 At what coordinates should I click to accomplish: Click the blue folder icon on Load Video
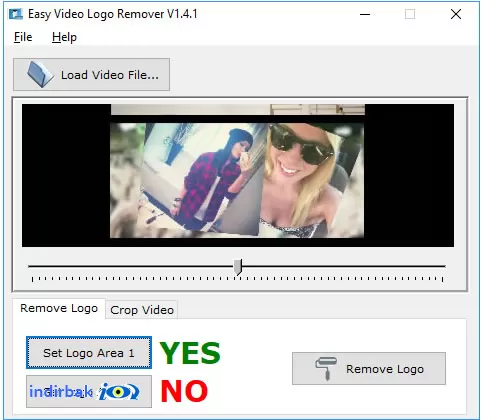[40, 75]
